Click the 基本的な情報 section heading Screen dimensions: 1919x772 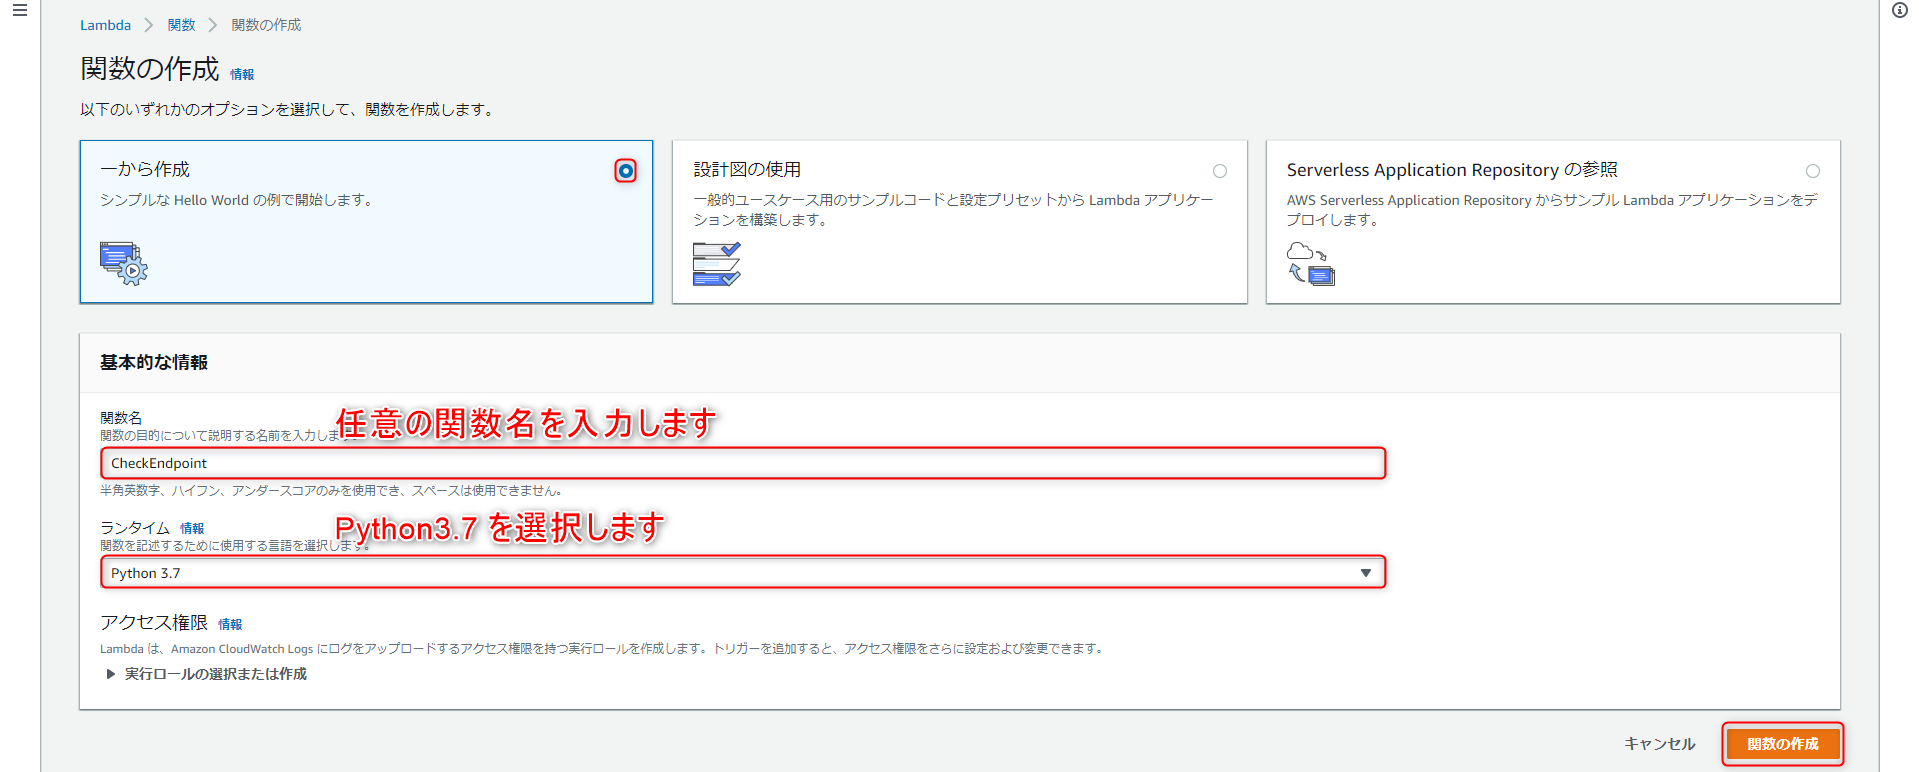154,362
